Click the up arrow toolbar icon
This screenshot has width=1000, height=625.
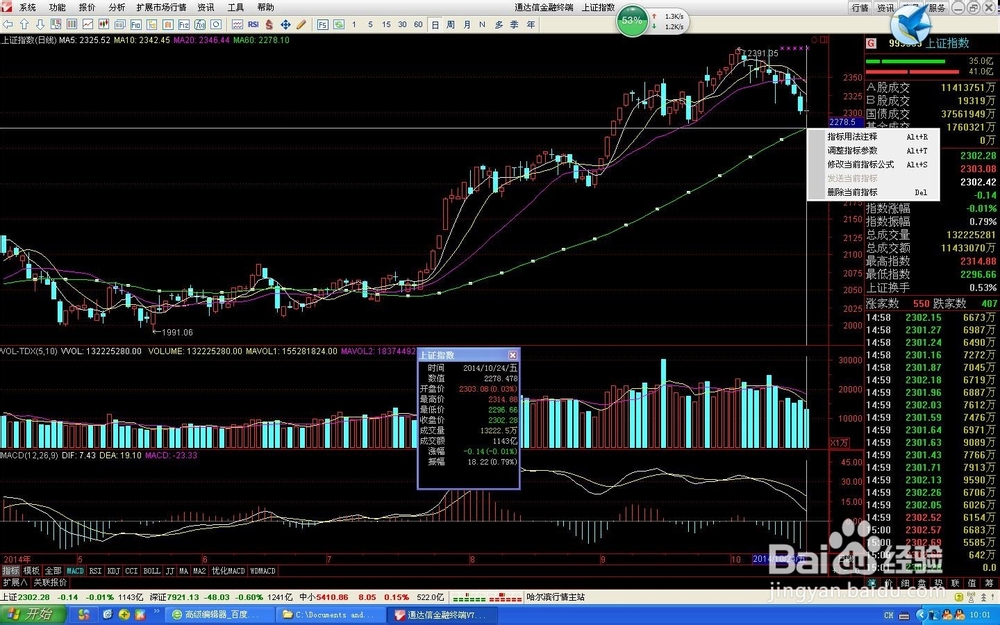click(24, 24)
